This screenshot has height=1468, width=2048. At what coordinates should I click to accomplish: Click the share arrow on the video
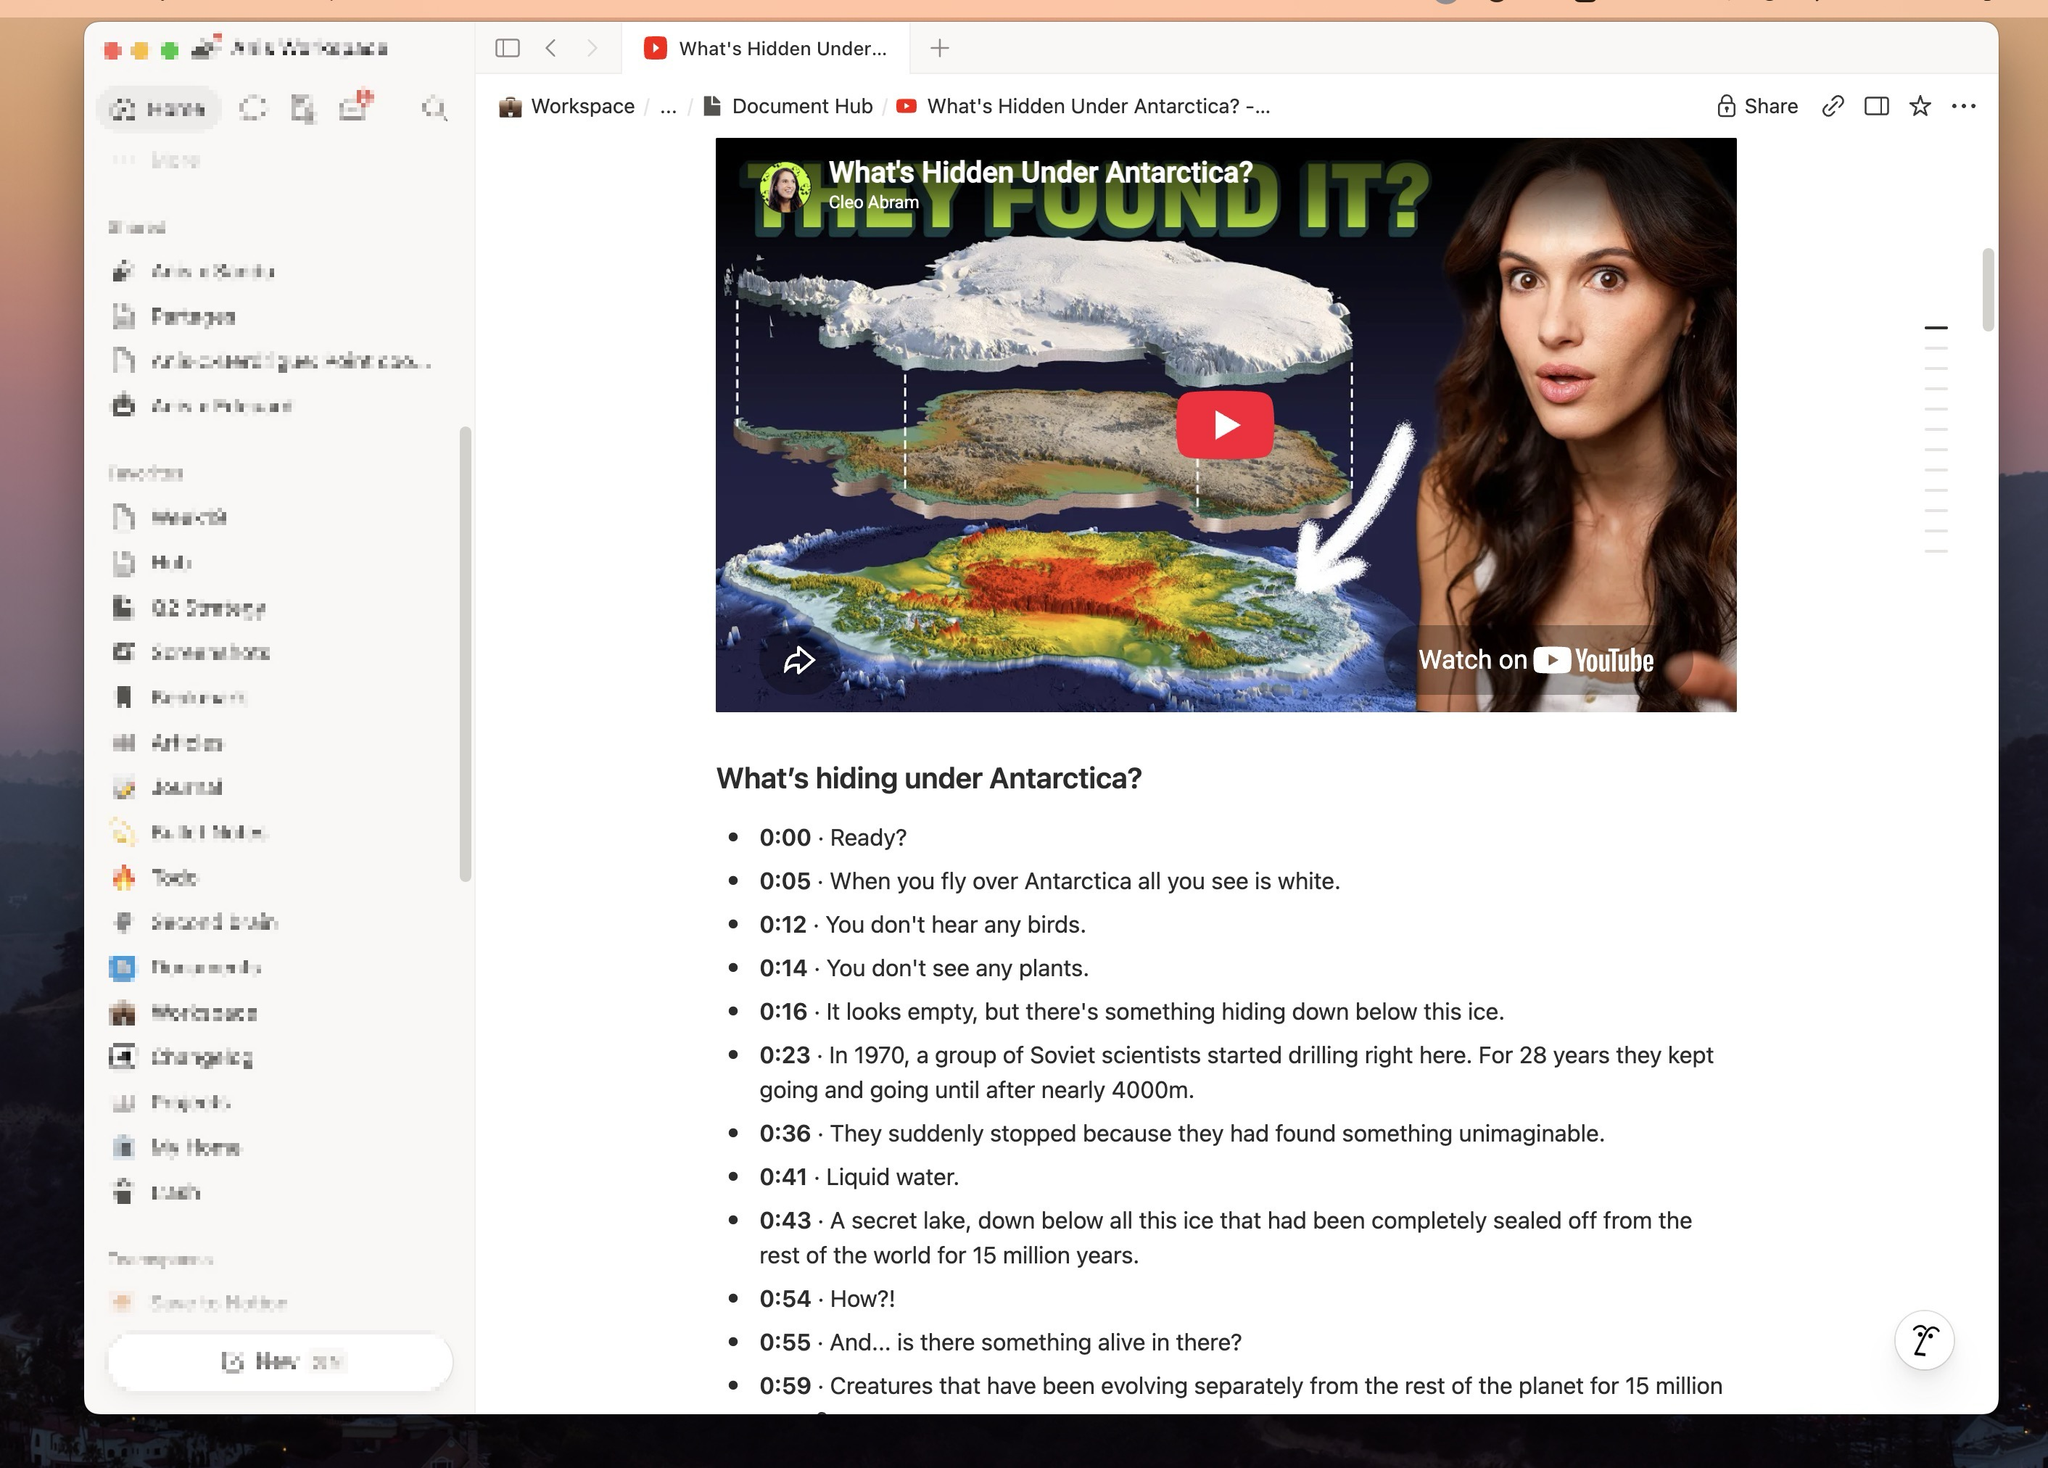(x=799, y=660)
